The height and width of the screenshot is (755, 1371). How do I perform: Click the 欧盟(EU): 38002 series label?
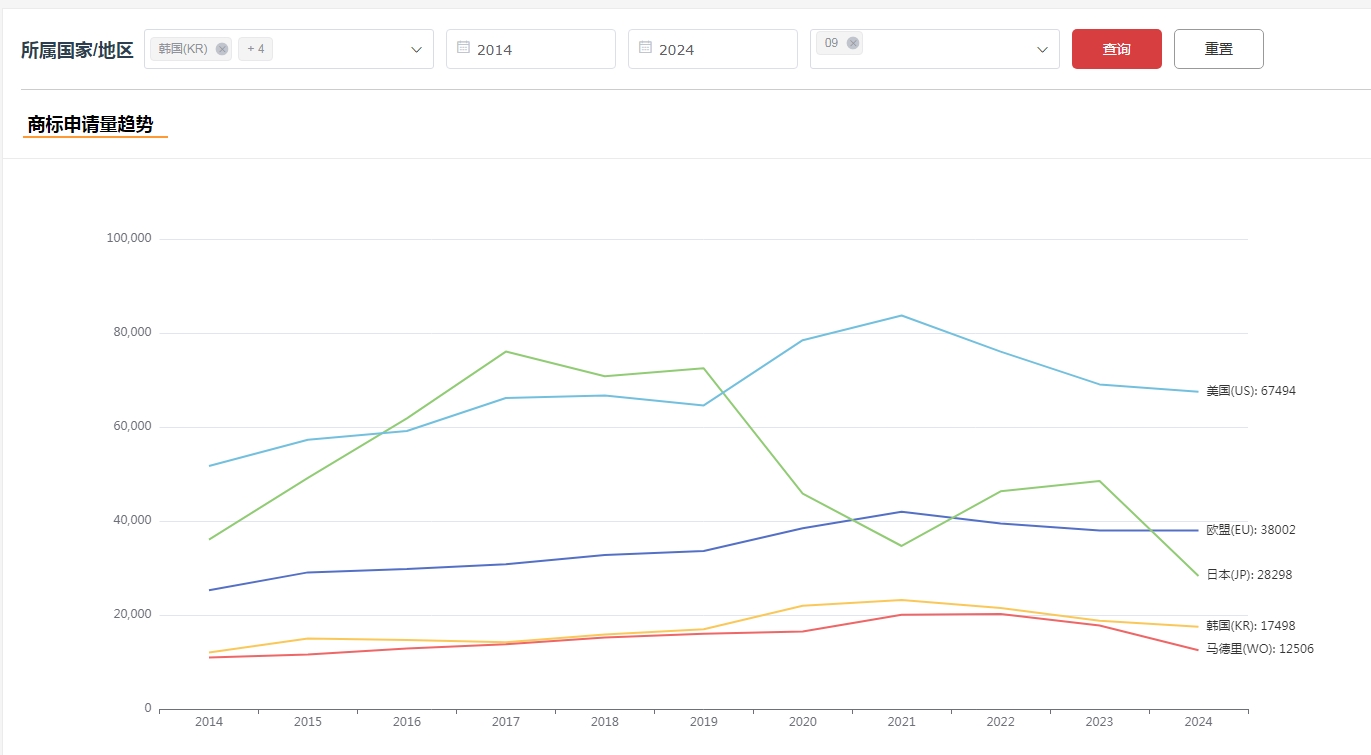tap(1250, 530)
